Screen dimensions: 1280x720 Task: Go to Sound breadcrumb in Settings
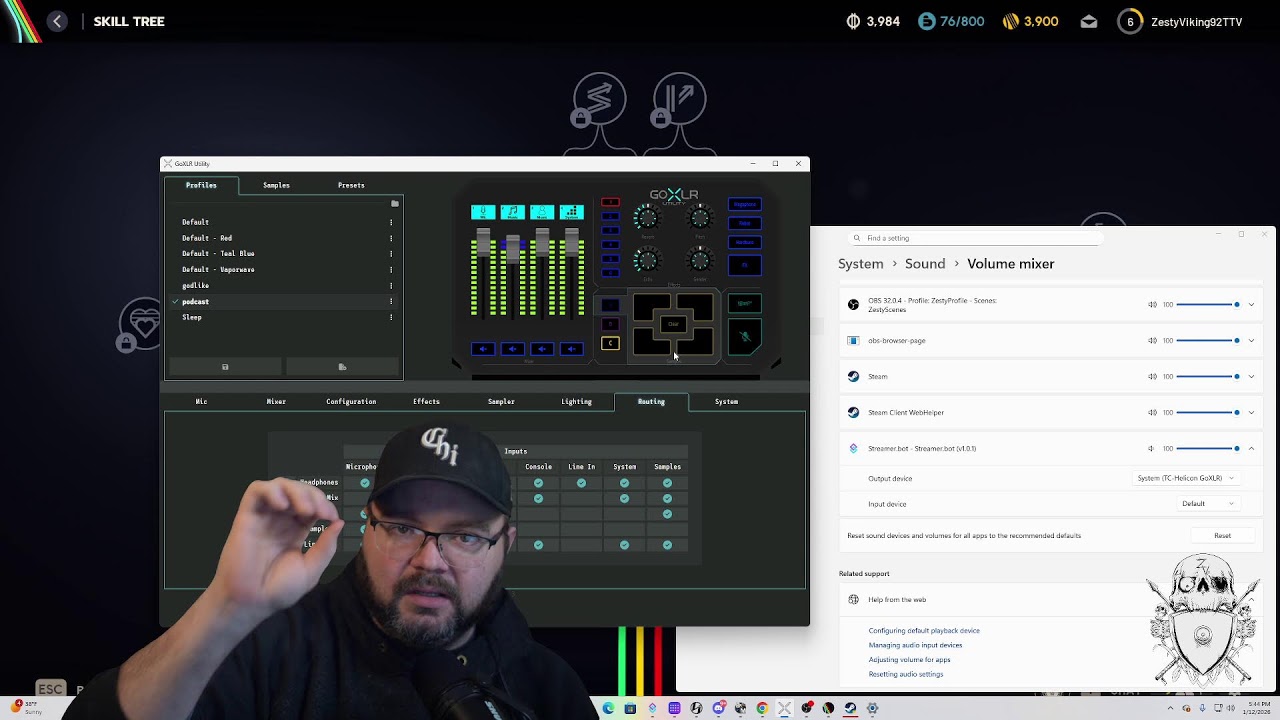925,264
